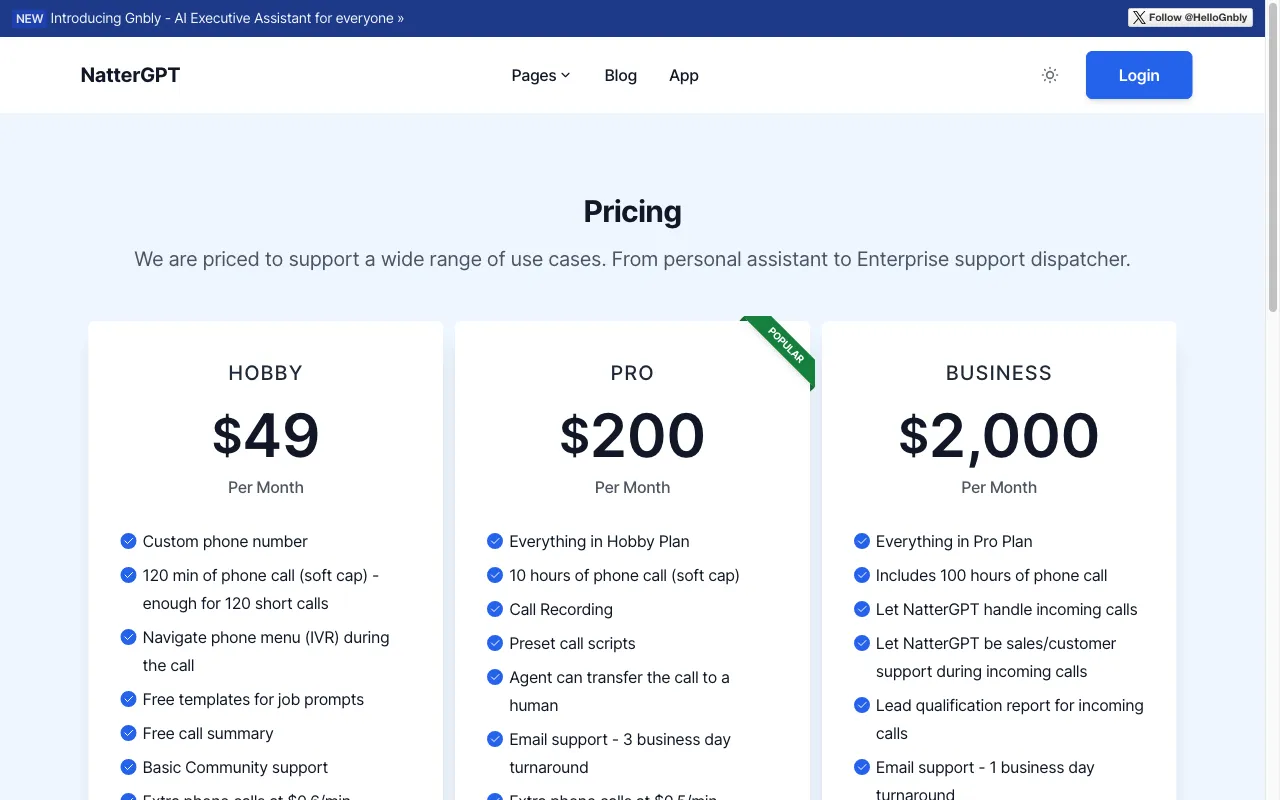Screen dimensions: 1280x800
Task: Click the NEW badge in banner
Action: click(x=30, y=18)
